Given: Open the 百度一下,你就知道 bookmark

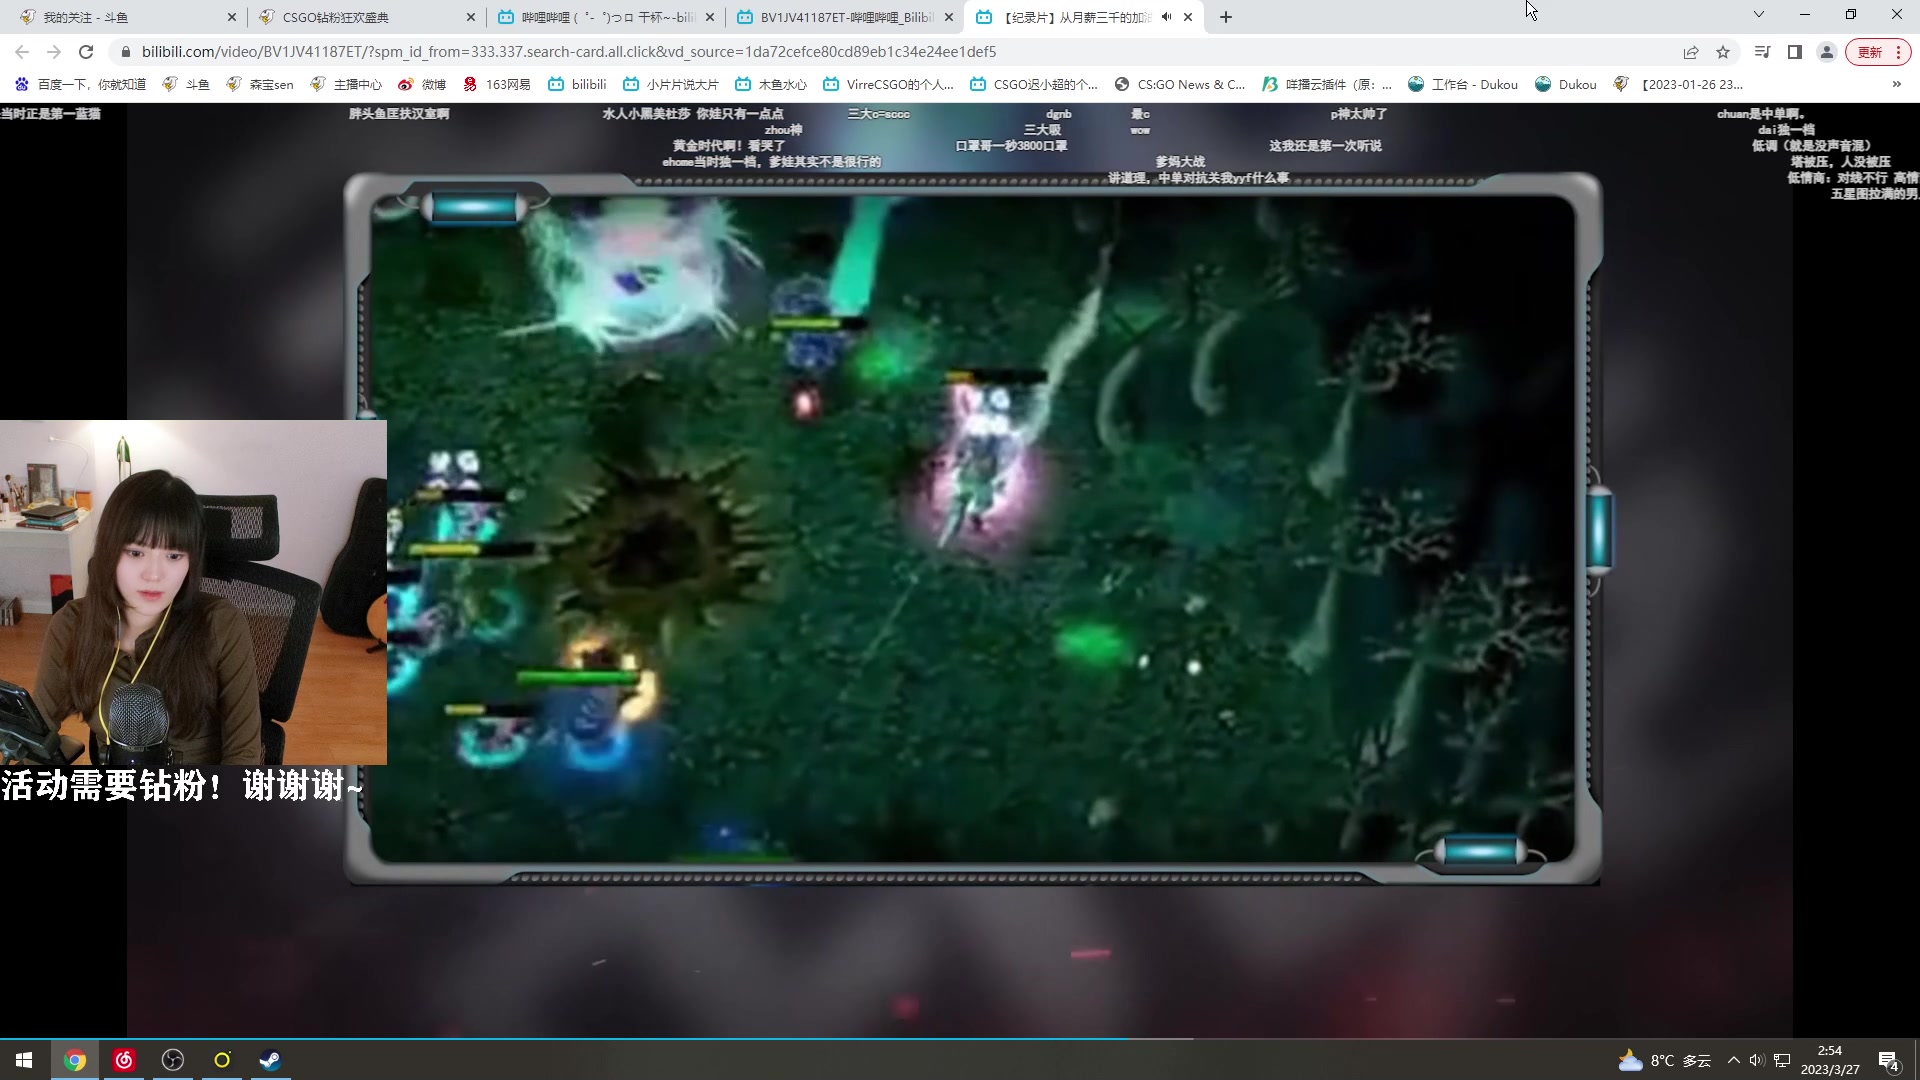Looking at the screenshot, I should click(x=80, y=84).
